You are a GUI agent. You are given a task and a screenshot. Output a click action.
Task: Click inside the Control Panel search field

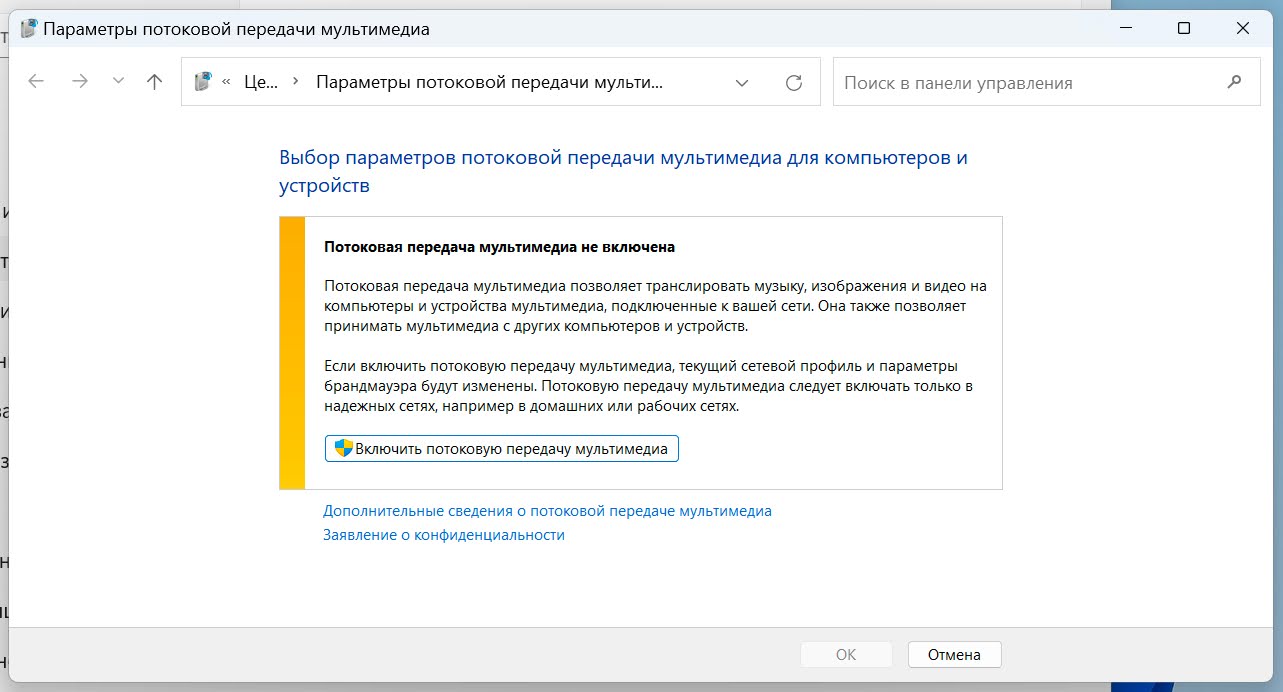(x=1000, y=80)
